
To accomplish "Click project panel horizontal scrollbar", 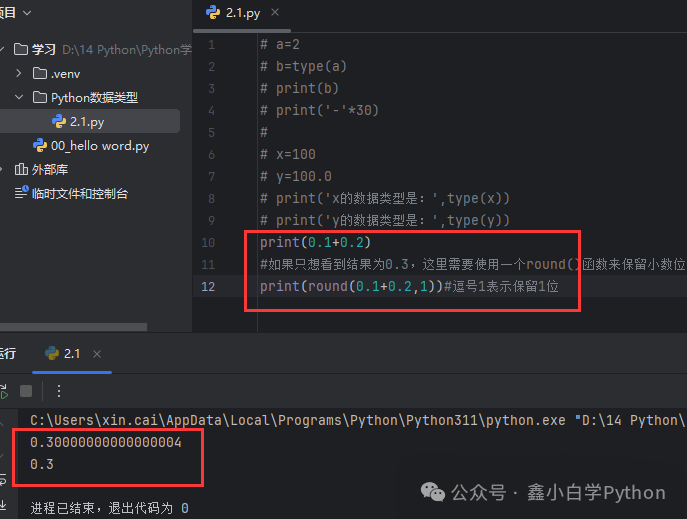I will click(74, 327).
